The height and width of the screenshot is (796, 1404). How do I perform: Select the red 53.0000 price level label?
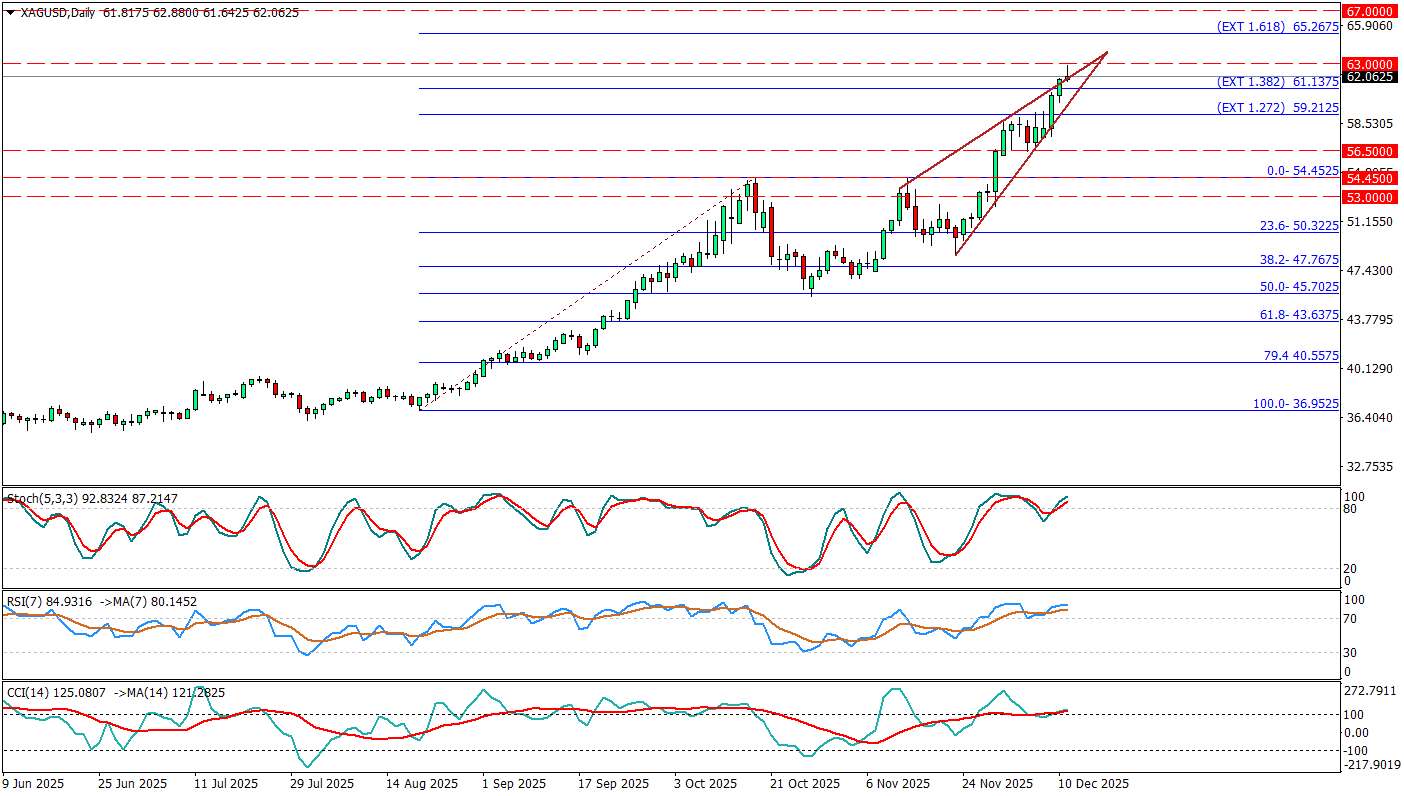point(1370,197)
